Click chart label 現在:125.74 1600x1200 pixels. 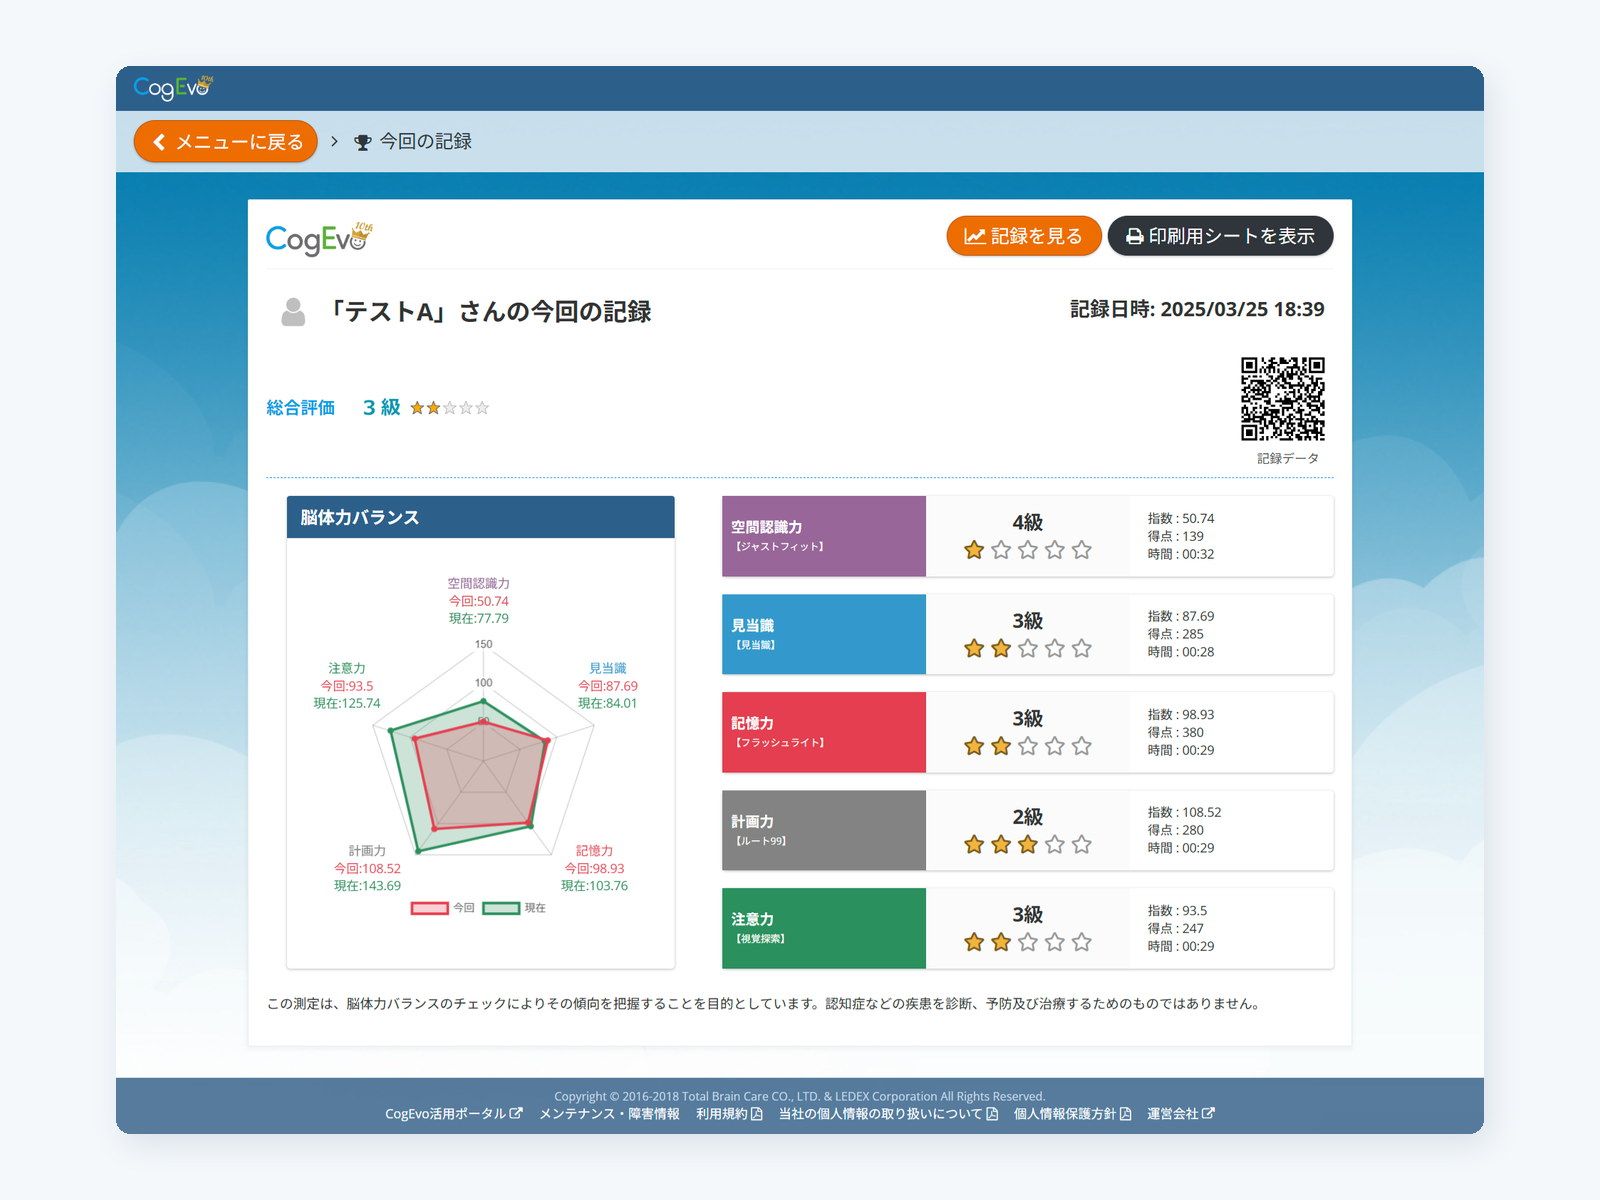pos(347,703)
